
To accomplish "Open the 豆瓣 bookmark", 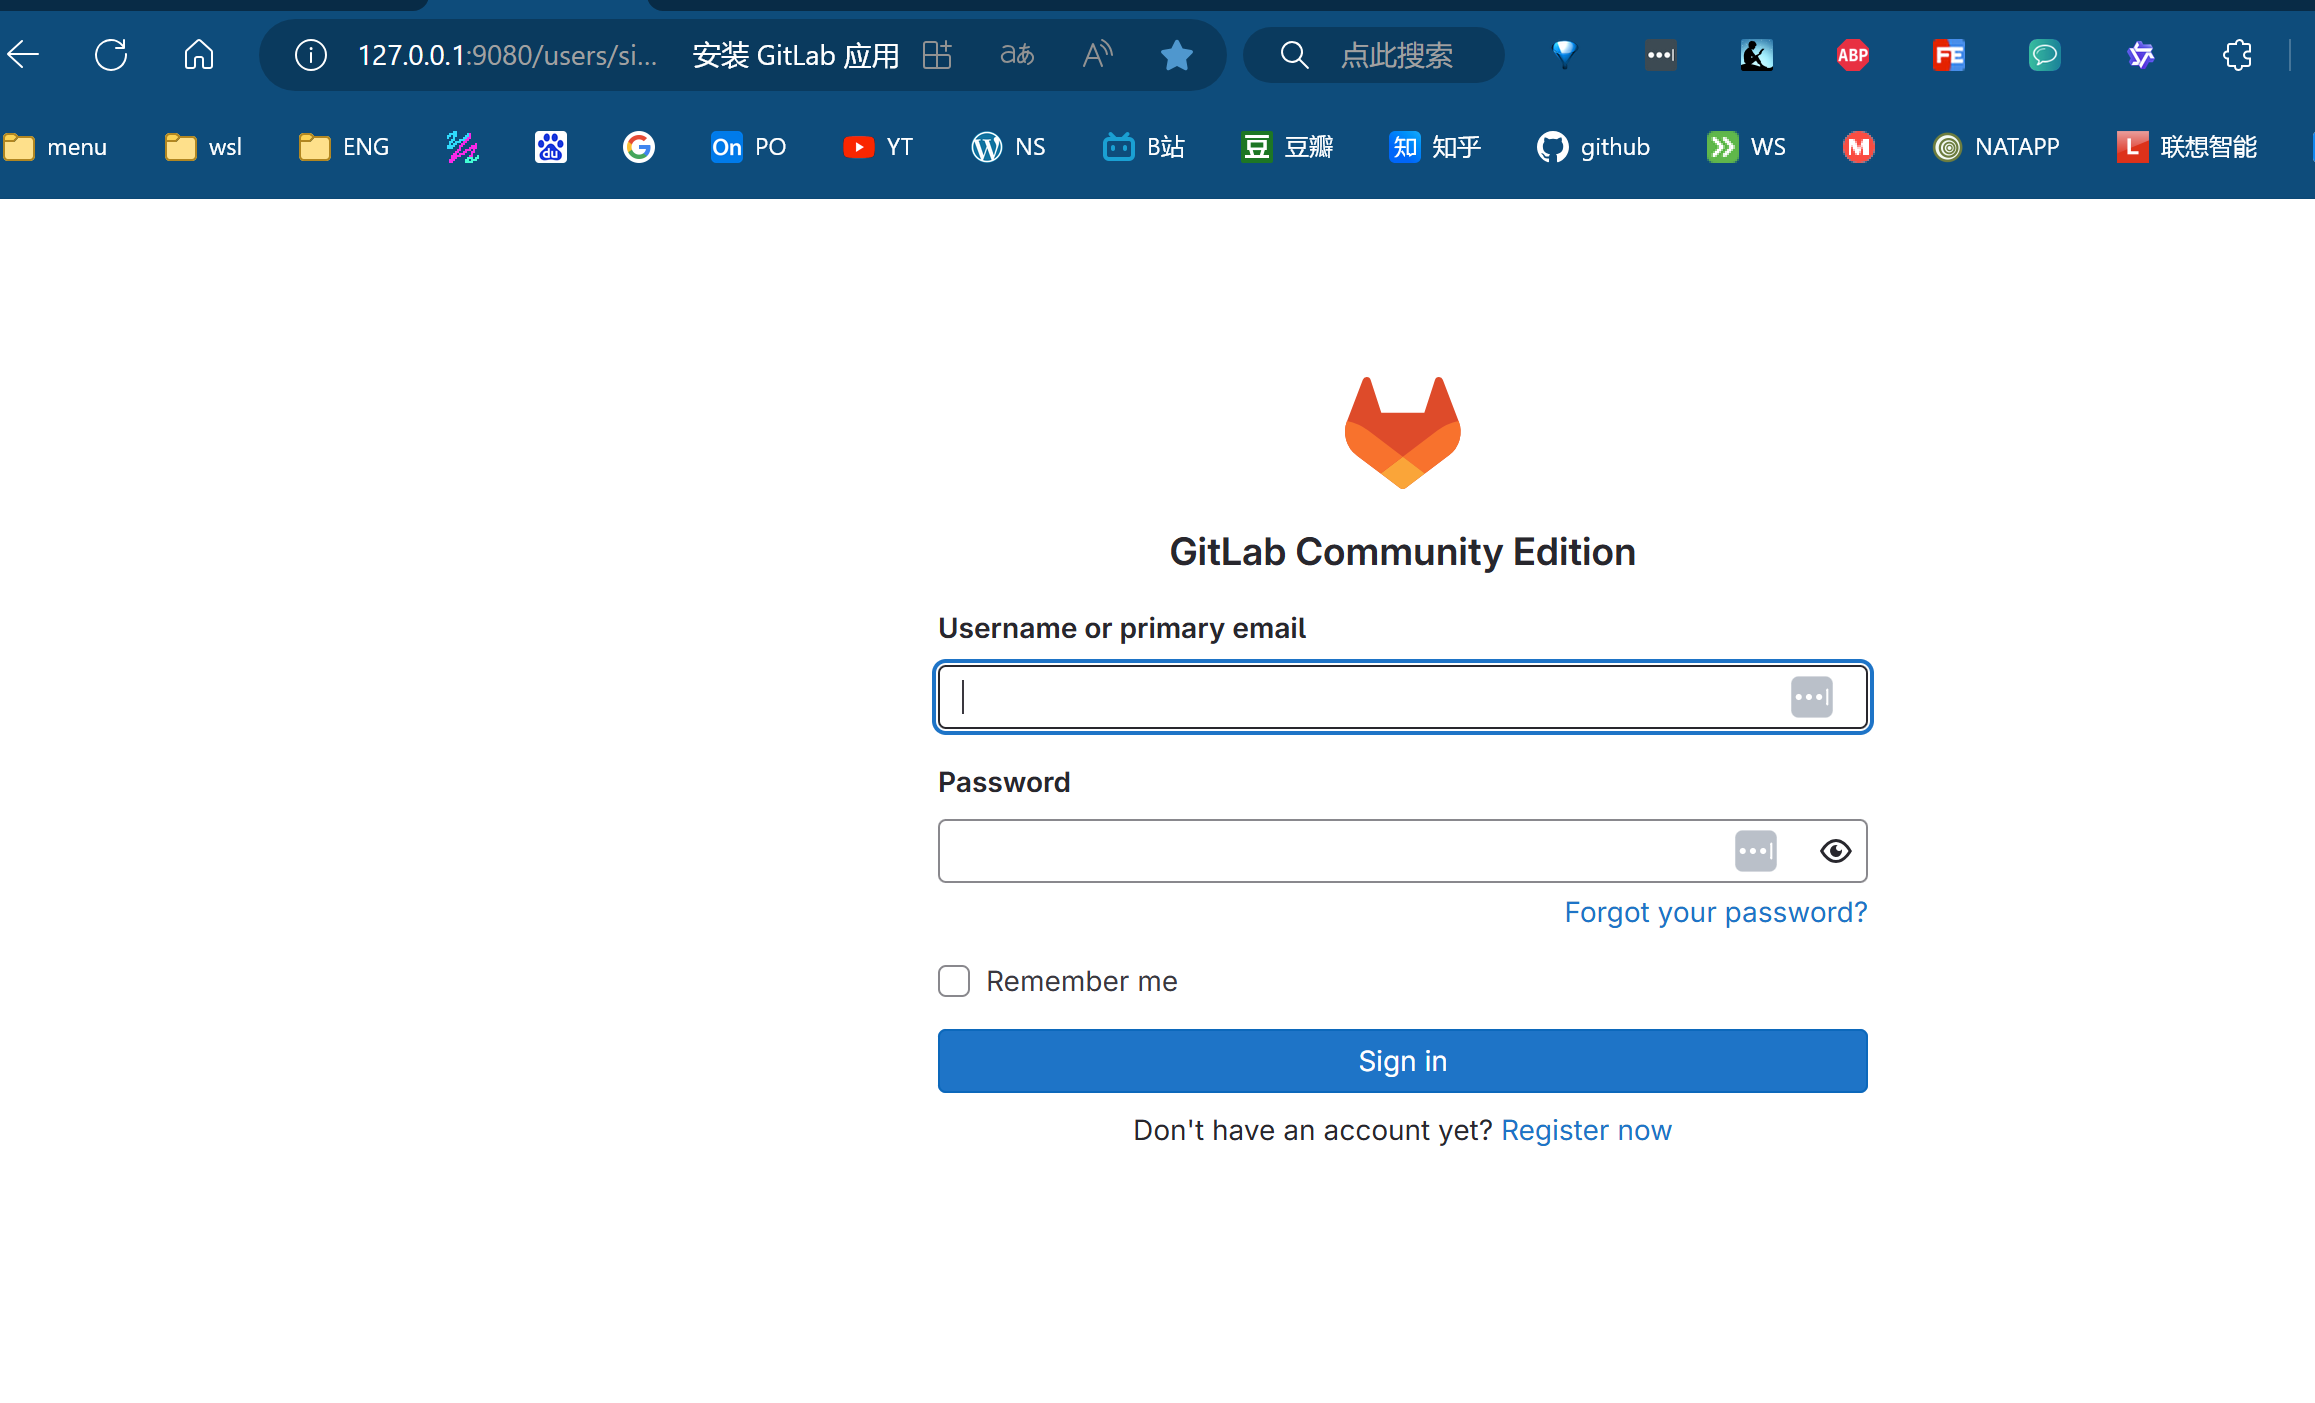I will coord(1287,147).
